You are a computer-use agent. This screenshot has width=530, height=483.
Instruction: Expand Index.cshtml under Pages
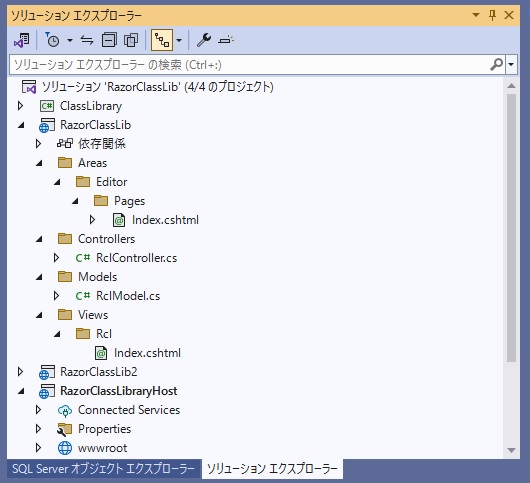pyautogui.click(x=92, y=220)
